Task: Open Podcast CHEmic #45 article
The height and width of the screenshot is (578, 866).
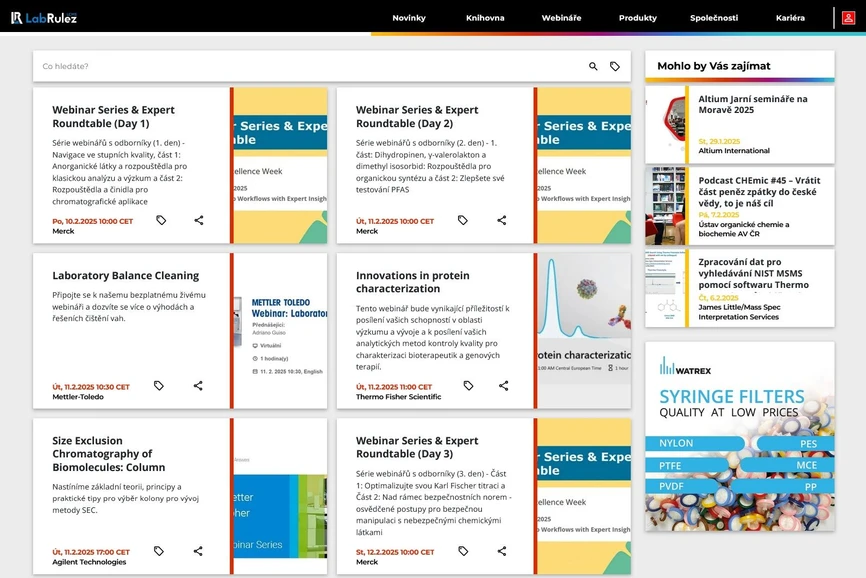Action: coord(759,192)
